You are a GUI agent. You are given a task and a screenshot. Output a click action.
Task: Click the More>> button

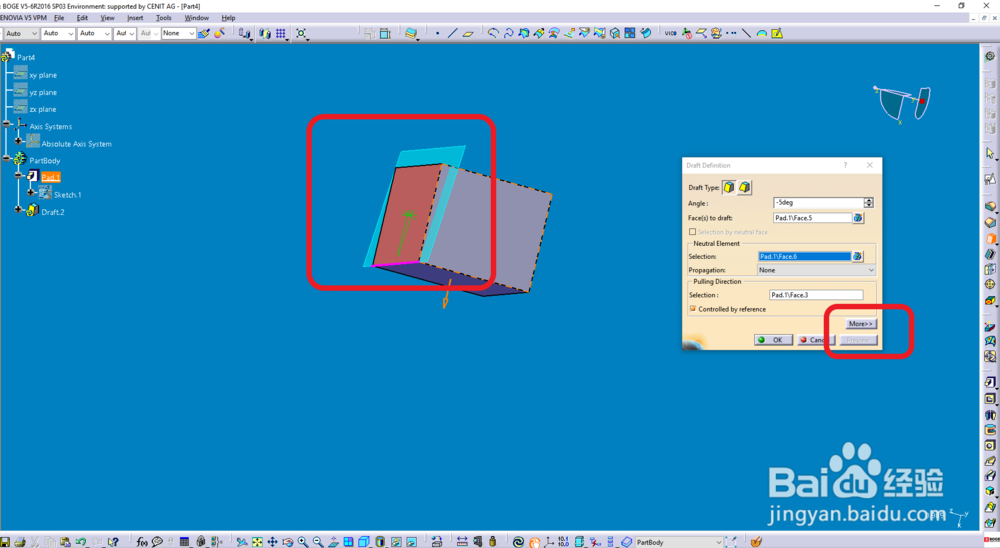[860, 324]
